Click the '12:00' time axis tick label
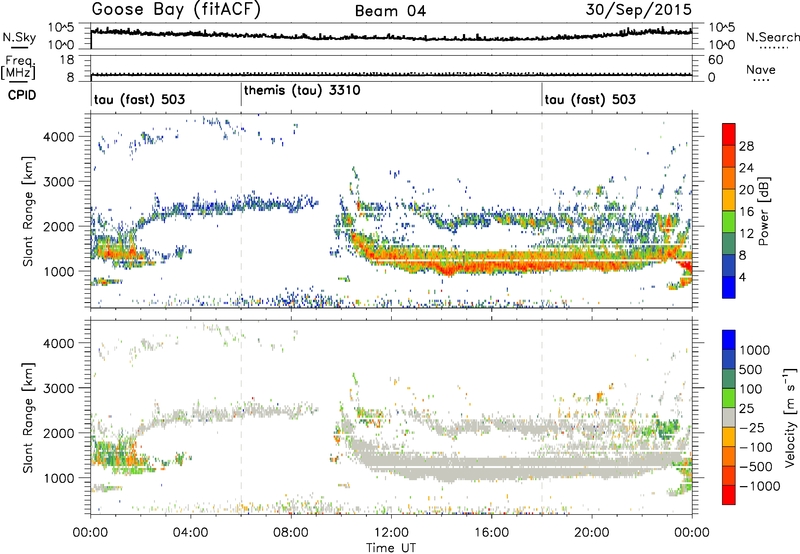The height and width of the screenshot is (554, 800). (391, 533)
